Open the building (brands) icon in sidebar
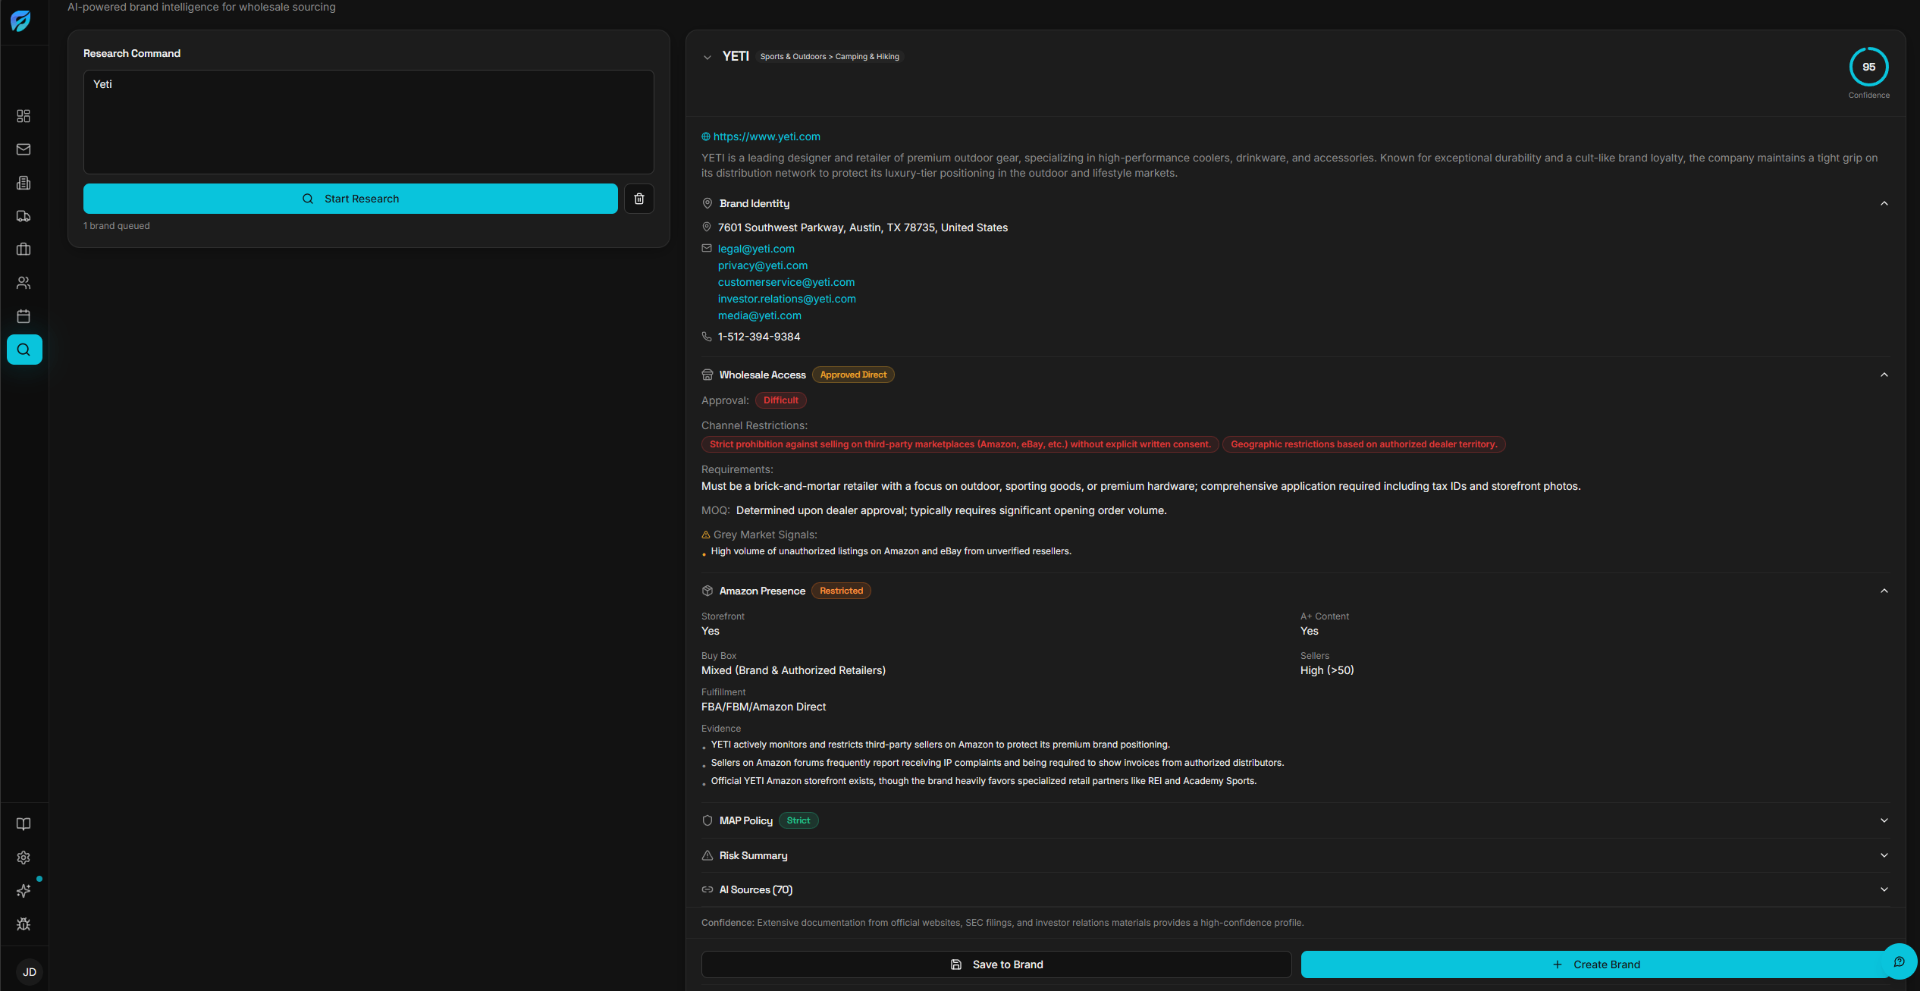This screenshot has height=991, width=1920. pyautogui.click(x=24, y=183)
